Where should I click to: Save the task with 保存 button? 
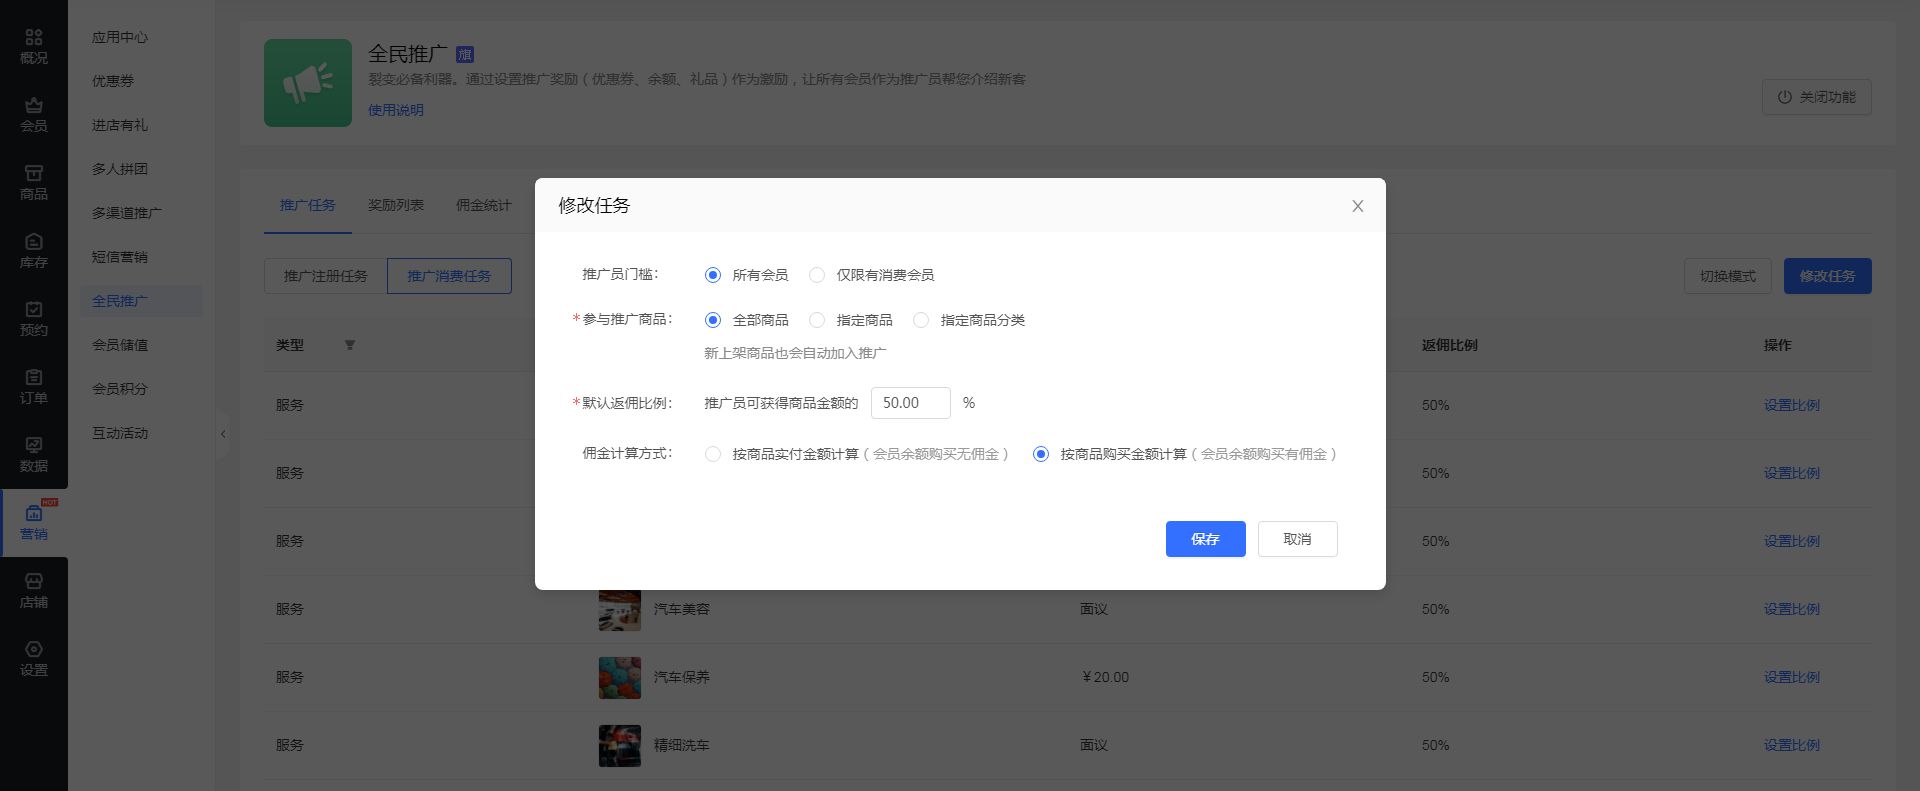tap(1206, 539)
